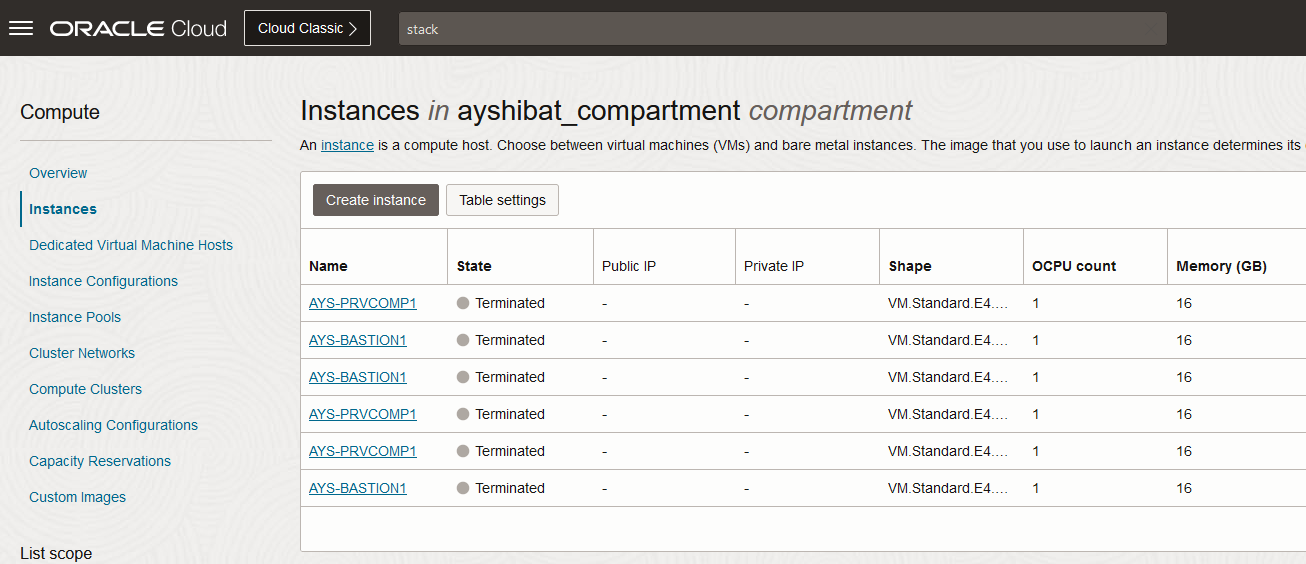Open Instance Pools page
Image resolution: width=1306 pixels, height=564 pixels.
tap(75, 317)
